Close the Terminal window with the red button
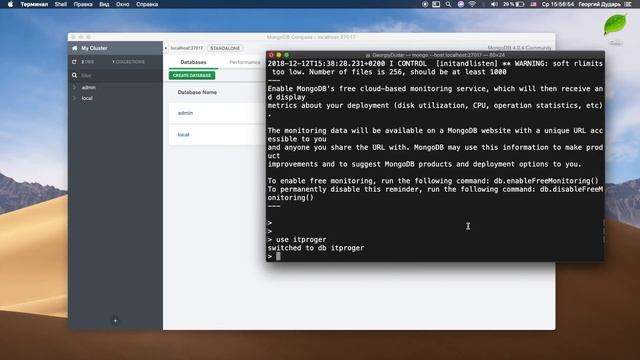This screenshot has width=640, height=360. [x=271, y=55]
